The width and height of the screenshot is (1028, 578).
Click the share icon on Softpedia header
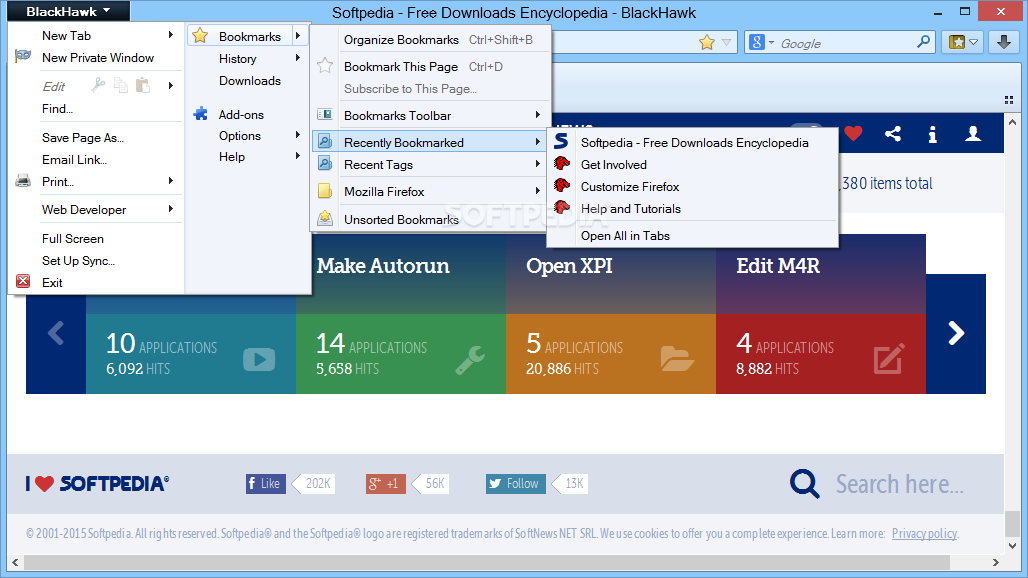pos(892,134)
